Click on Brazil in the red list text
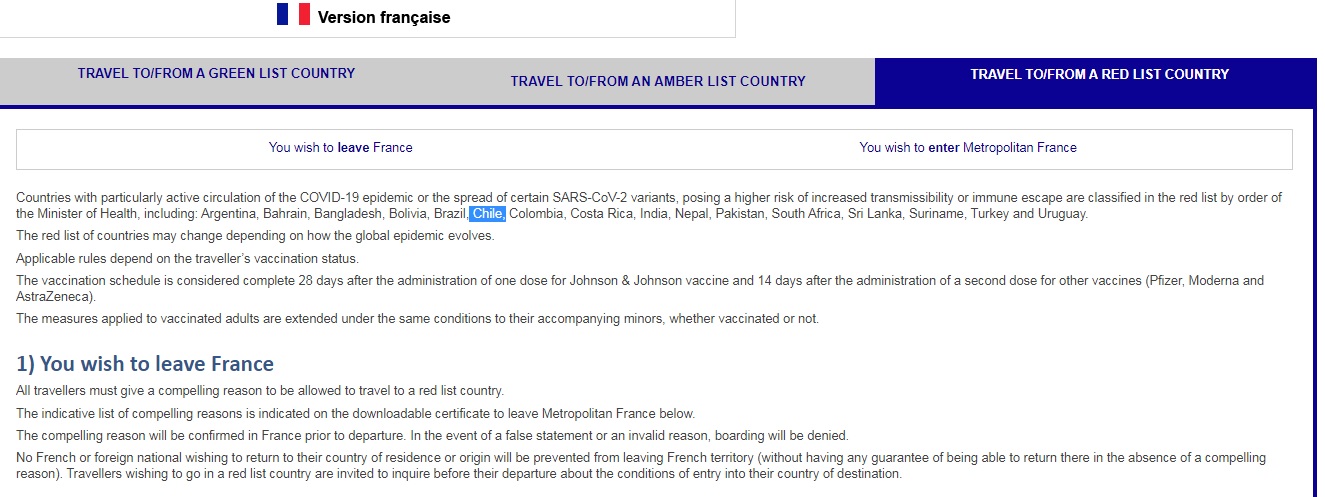Image resolution: width=1325 pixels, height=497 pixels. point(450,214)
